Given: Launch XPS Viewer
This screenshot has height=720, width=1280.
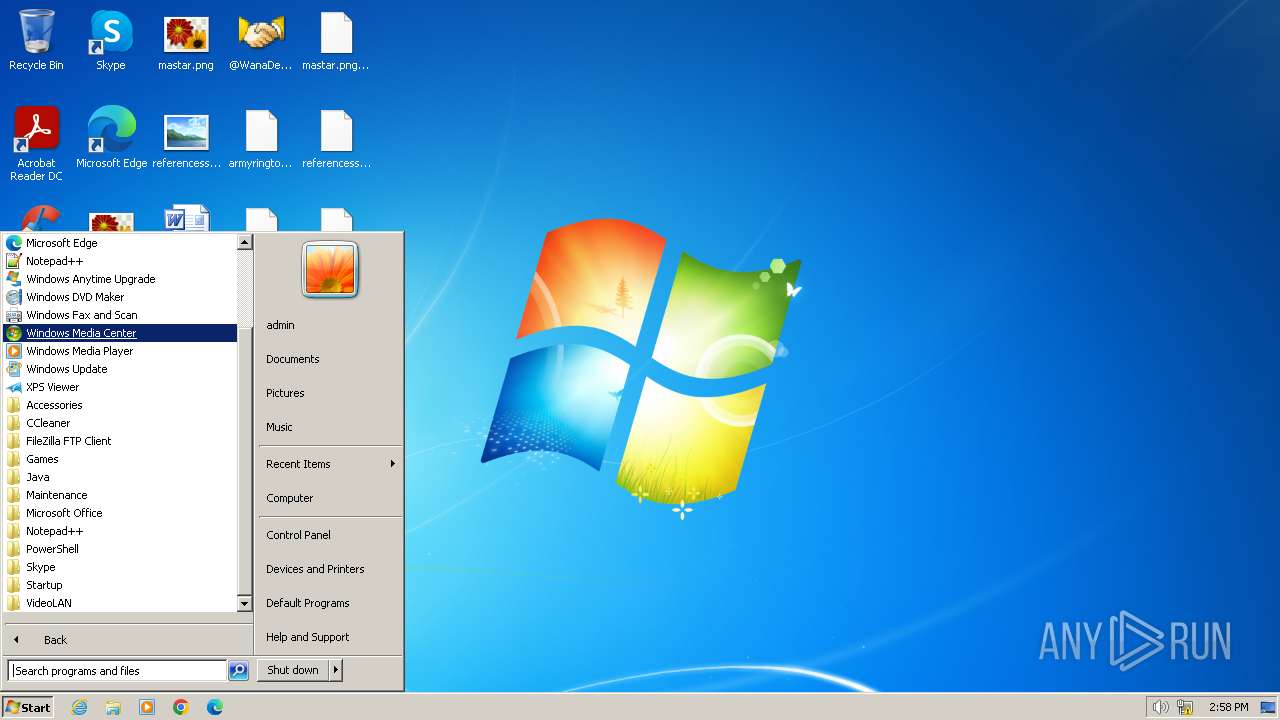Looking at the screenshot, I should 120,387.
